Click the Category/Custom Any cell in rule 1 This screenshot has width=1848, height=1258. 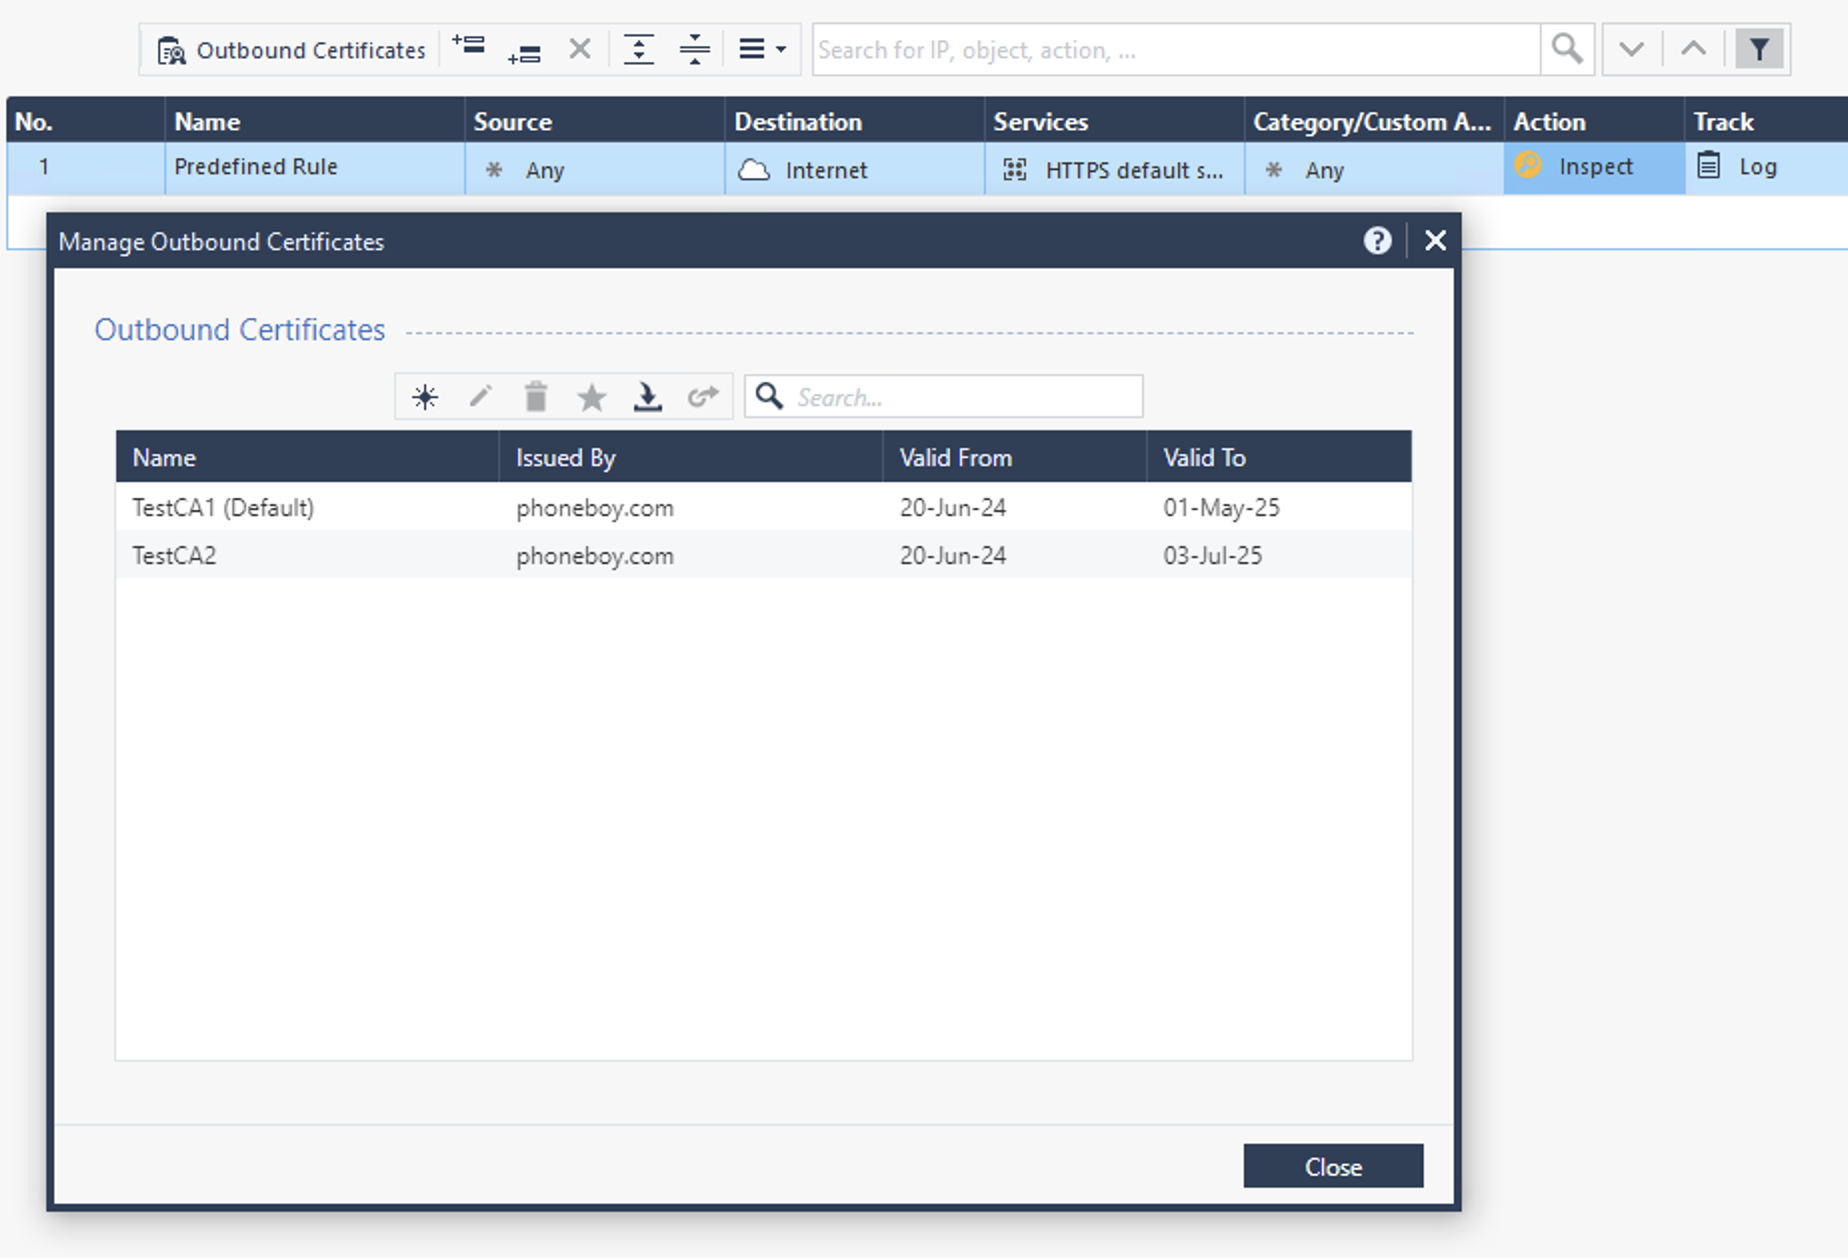[1375, 169]
